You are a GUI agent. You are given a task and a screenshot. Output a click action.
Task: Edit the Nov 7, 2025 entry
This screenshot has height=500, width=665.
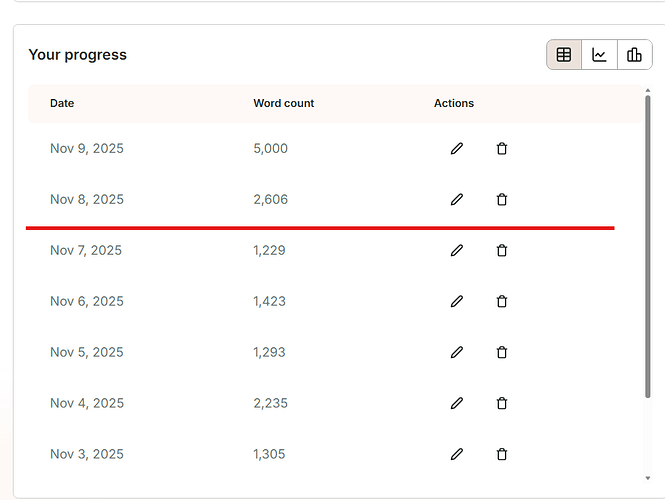pyautogui.click(x=457, y=251)
